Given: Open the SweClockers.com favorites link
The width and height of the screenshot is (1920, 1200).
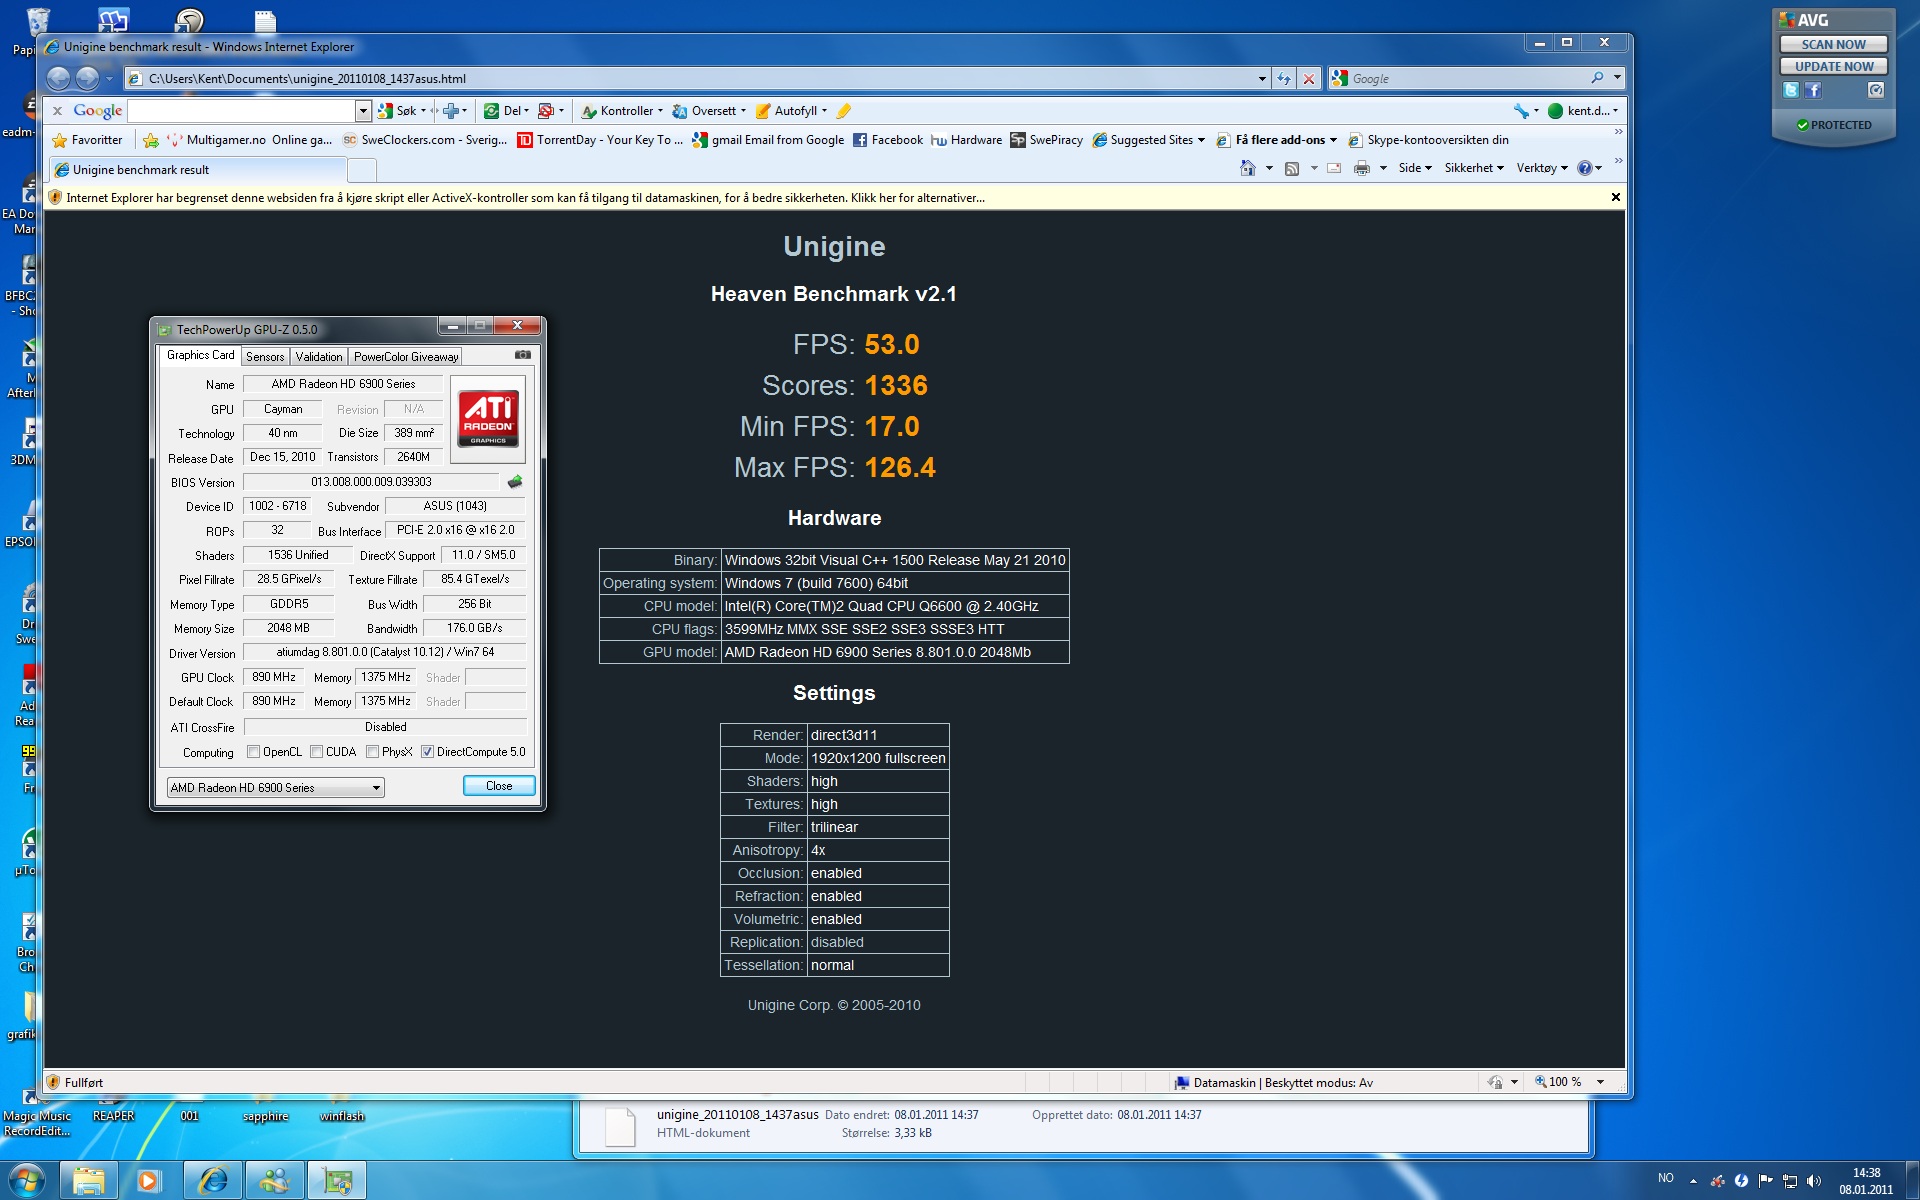Looking at the screenshot, I should (x=425, y=140).
